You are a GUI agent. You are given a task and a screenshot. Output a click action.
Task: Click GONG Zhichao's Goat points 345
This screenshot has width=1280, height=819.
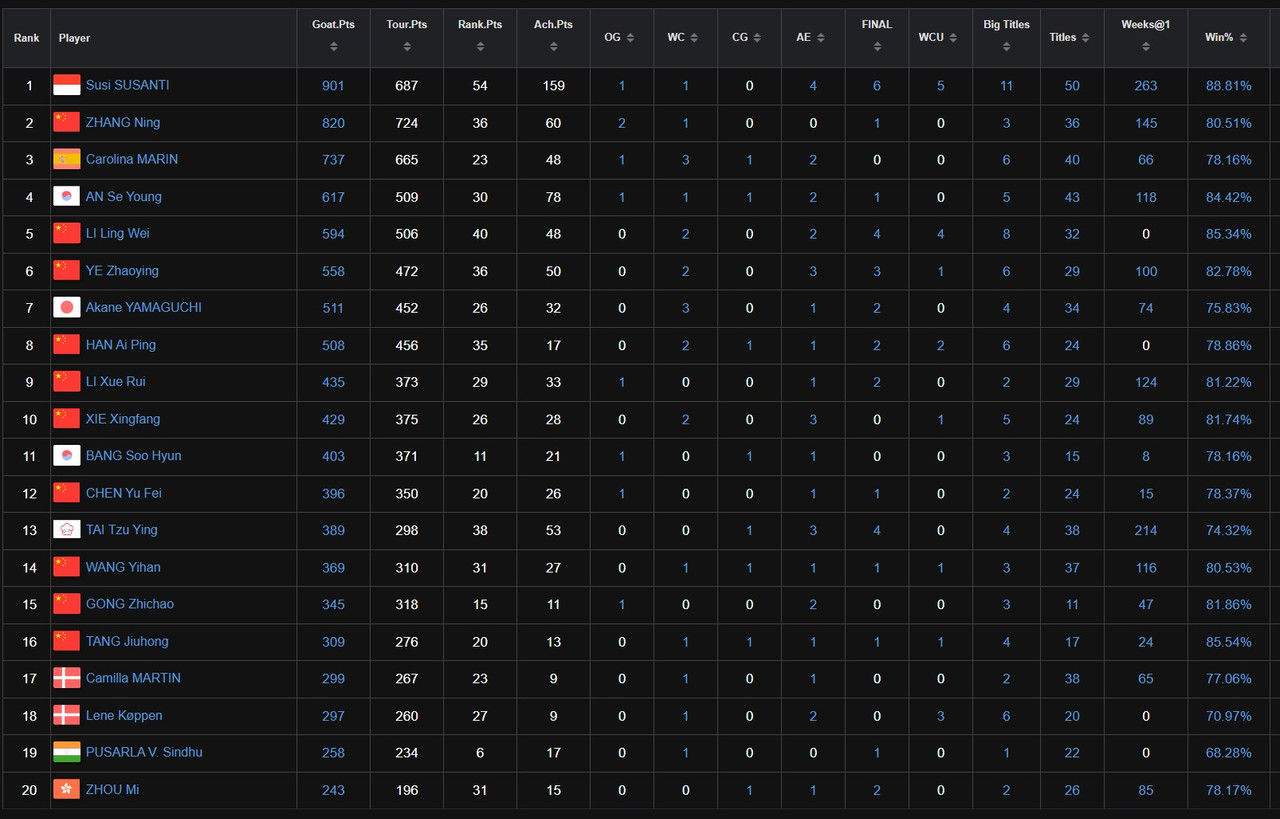point(333,604)
